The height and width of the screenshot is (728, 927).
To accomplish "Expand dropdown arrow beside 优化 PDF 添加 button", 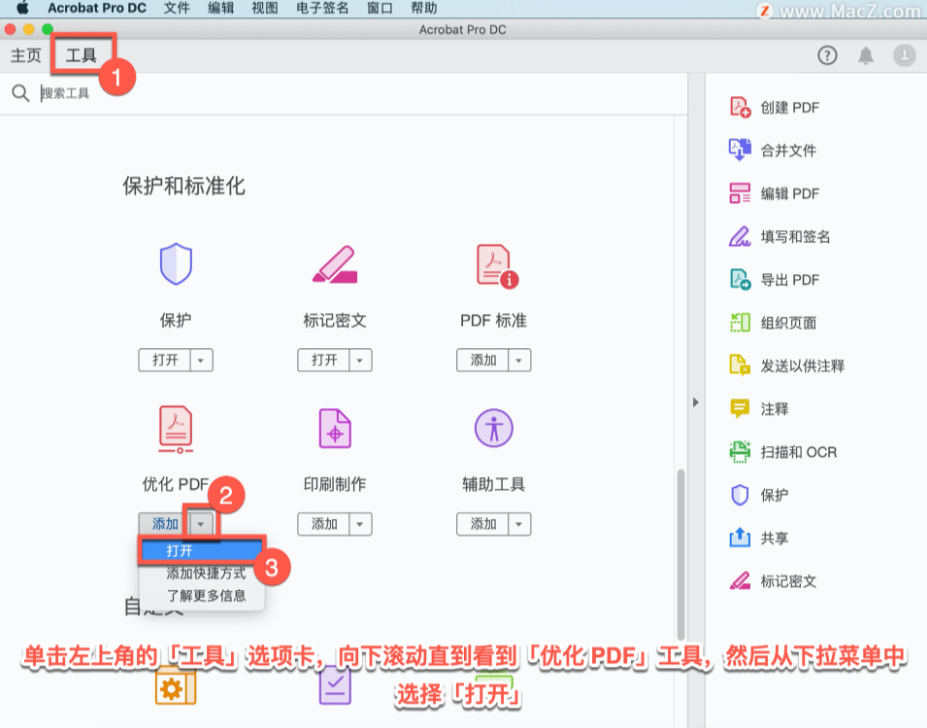I will [202, 523].
